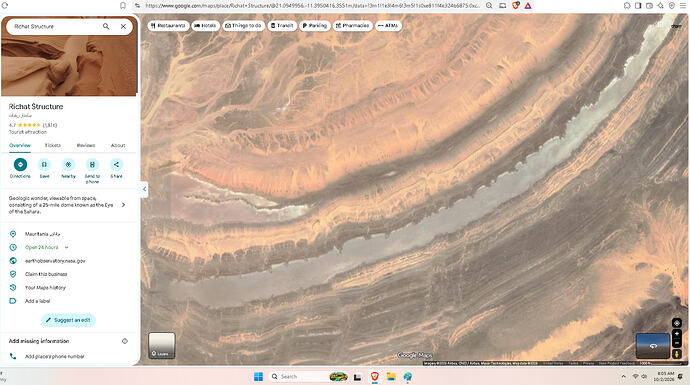Viewport: 690px width, 385px height.
Task: Click the info icon beside Add missing information
Action: (125, 341)
